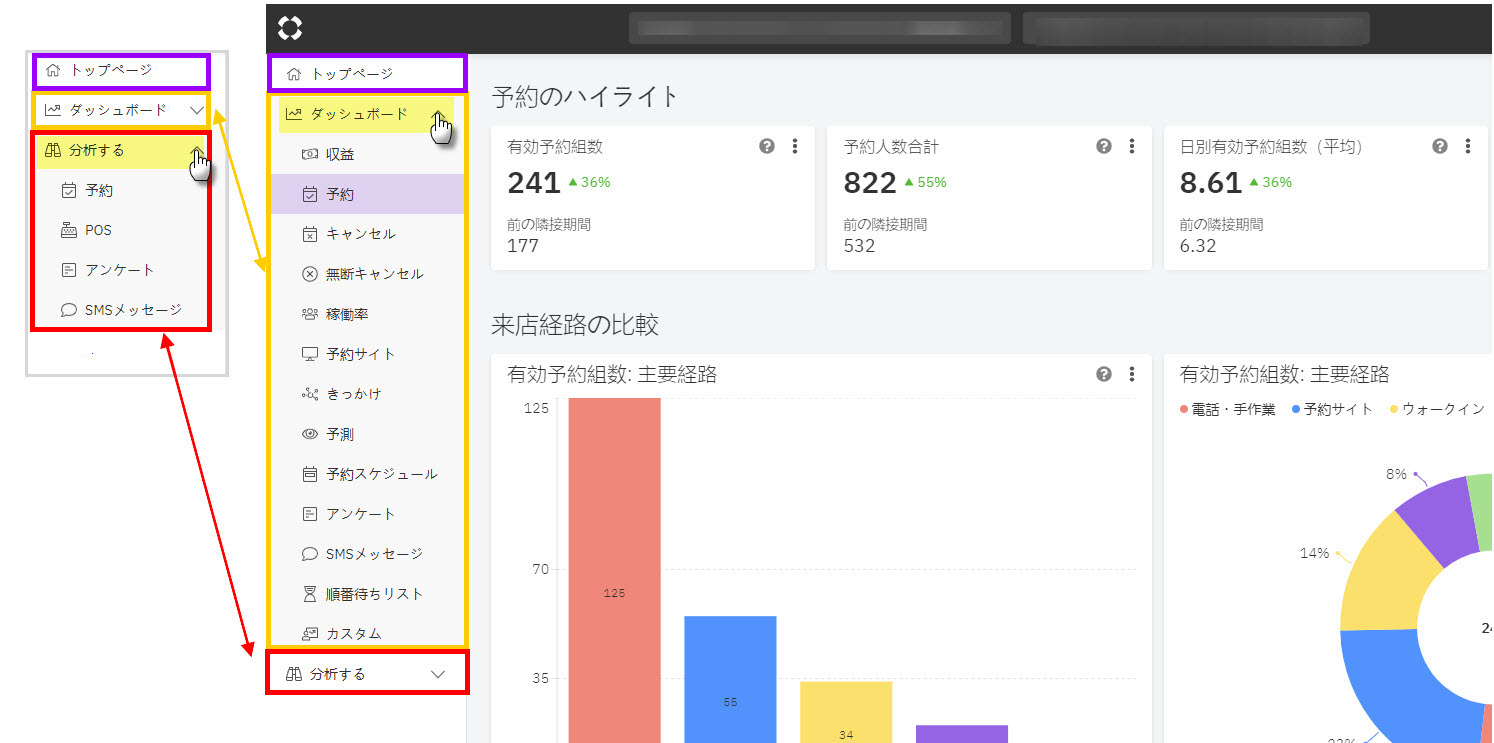Open 日別有効予約組数（平均） card options menu
Image resolution: width=1494 pixels, height=743 pixels.
coord(1468,146)
